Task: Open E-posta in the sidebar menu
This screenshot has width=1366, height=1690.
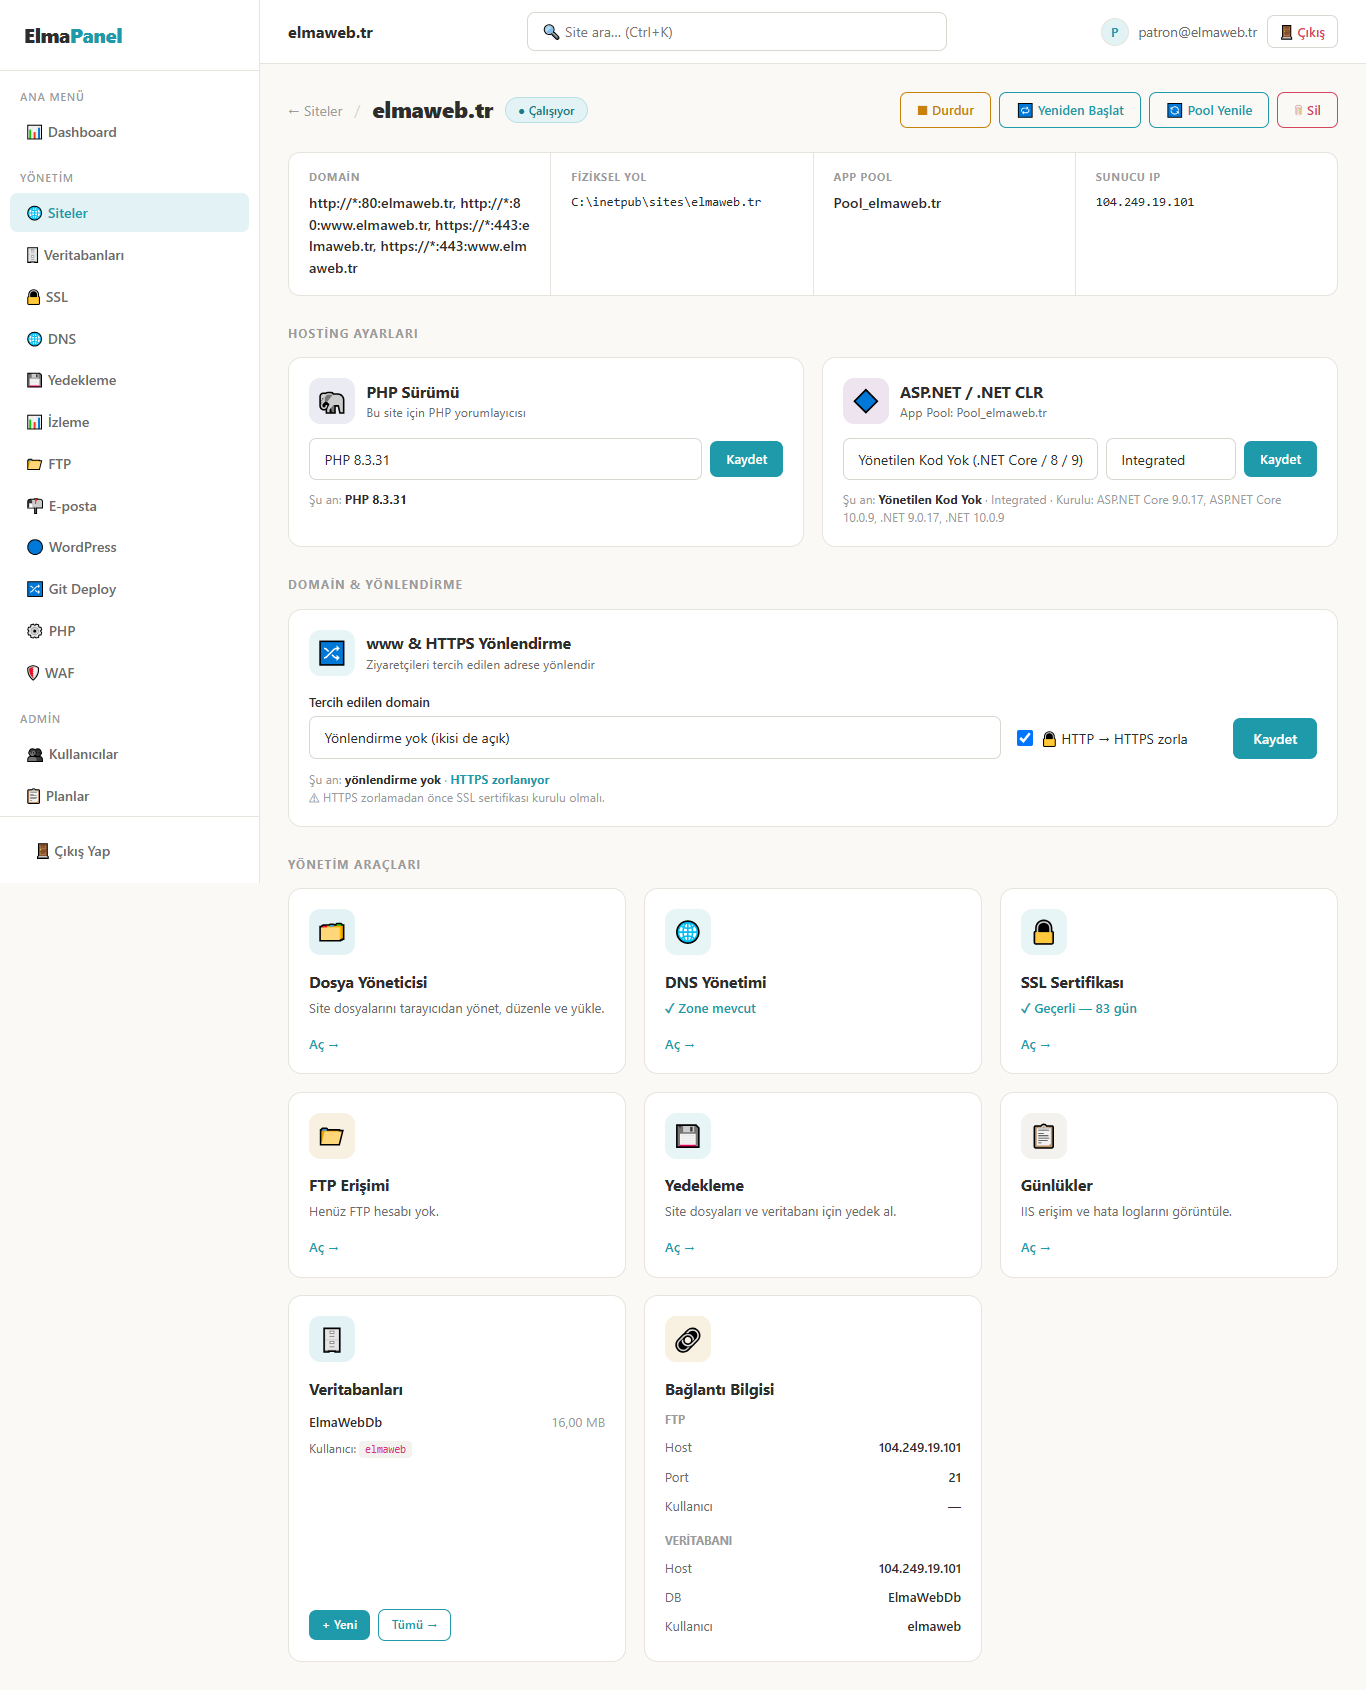Action: click(x=129, y=506)
